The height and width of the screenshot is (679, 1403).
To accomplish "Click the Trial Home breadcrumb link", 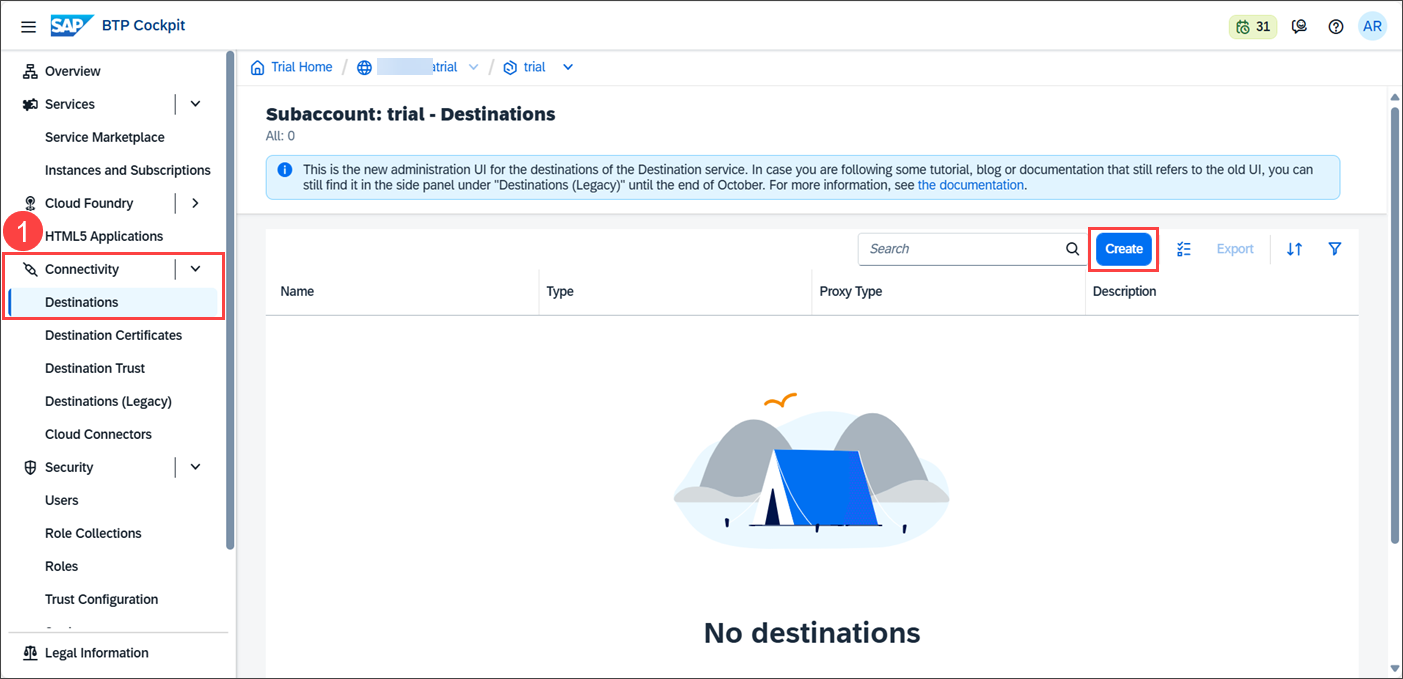I will (302, 67).
